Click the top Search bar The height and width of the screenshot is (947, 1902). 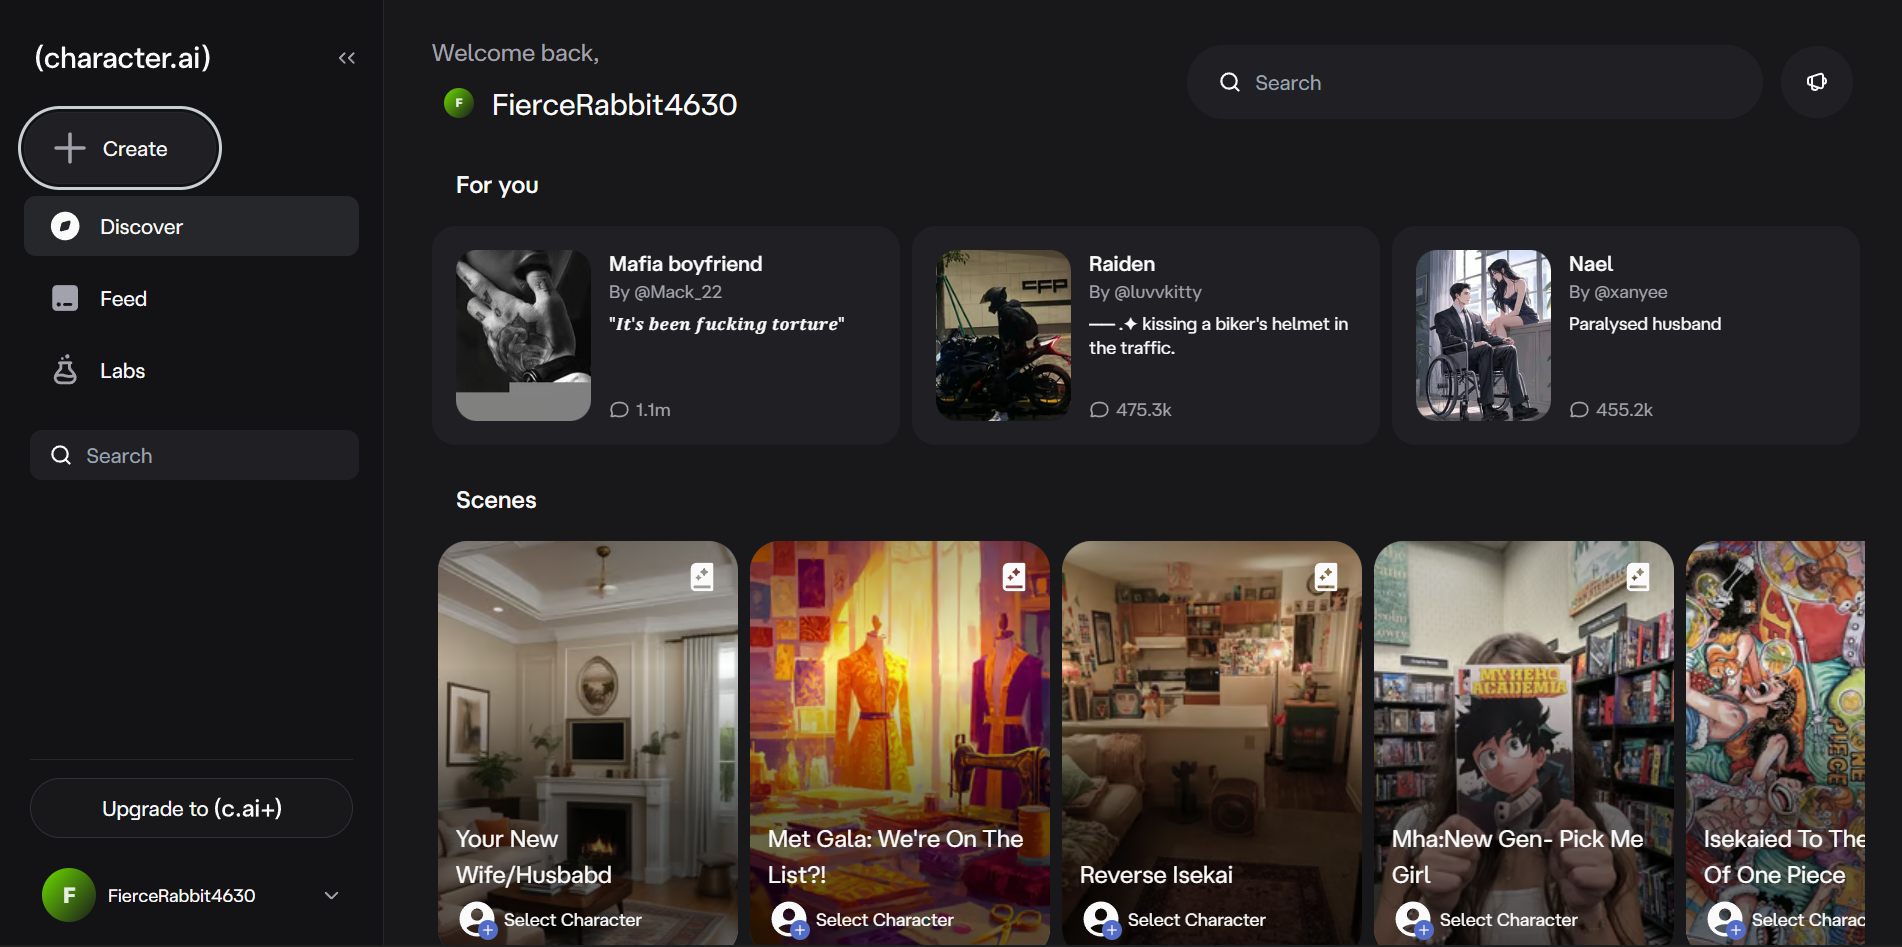point(1474,83)
